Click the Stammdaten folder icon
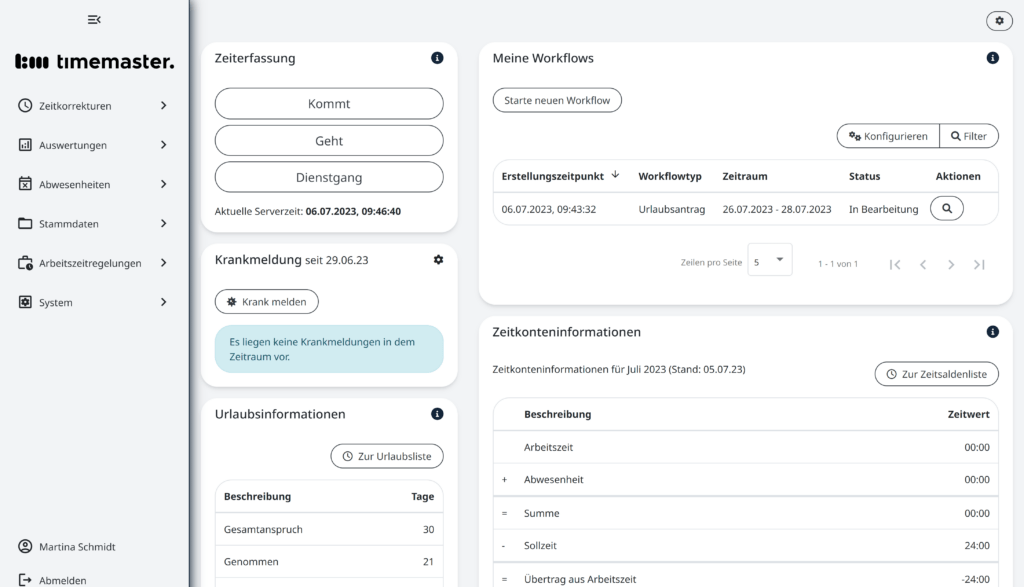Screen dimensions: 1024x587 23,223
